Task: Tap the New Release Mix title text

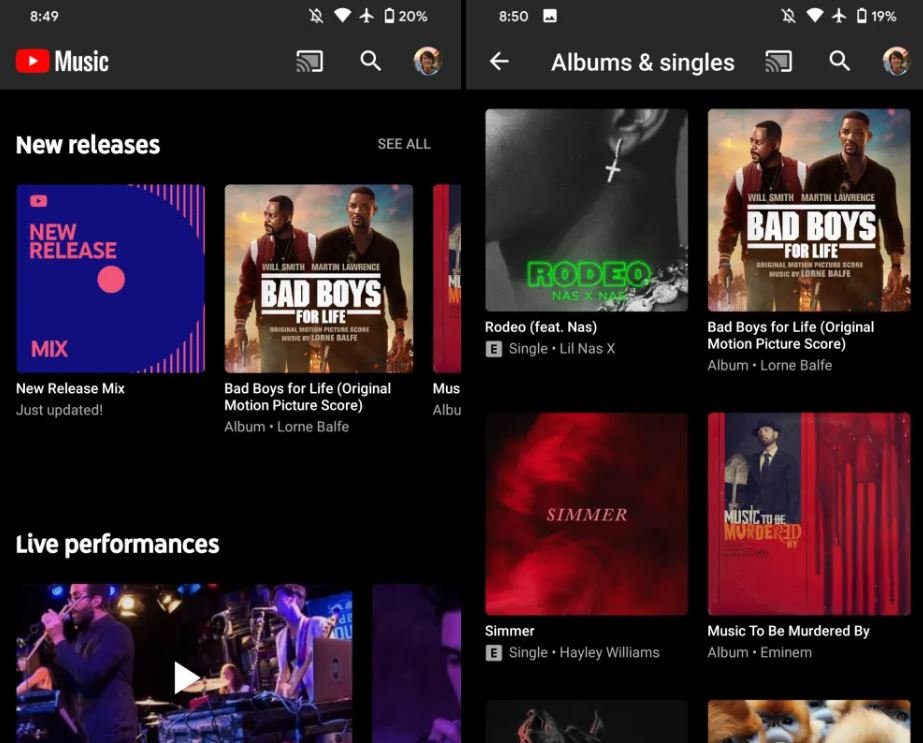Action: [70, 388]
